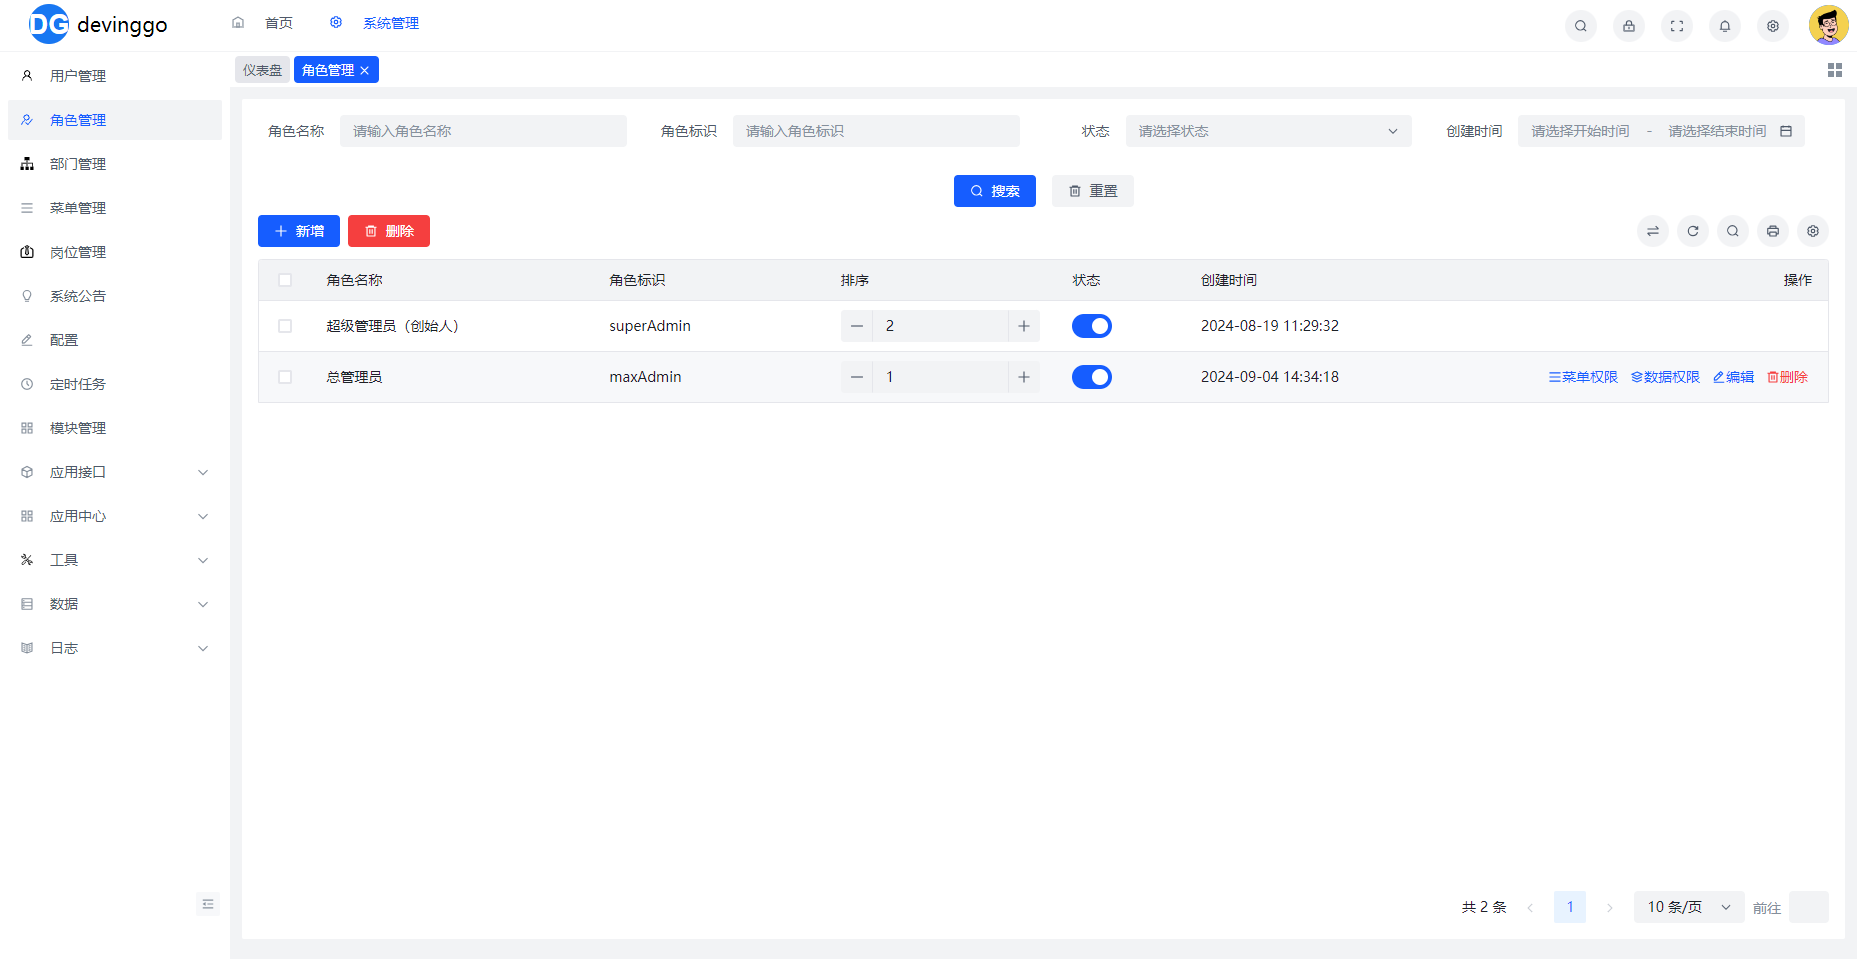Close the 角色管理 tab

click(365, 70)
